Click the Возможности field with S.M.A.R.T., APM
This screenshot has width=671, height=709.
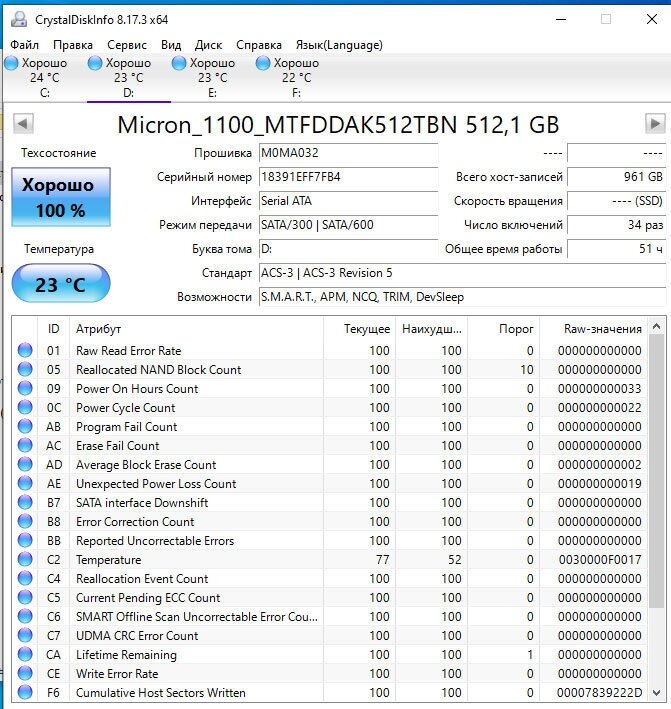(462, 297)
